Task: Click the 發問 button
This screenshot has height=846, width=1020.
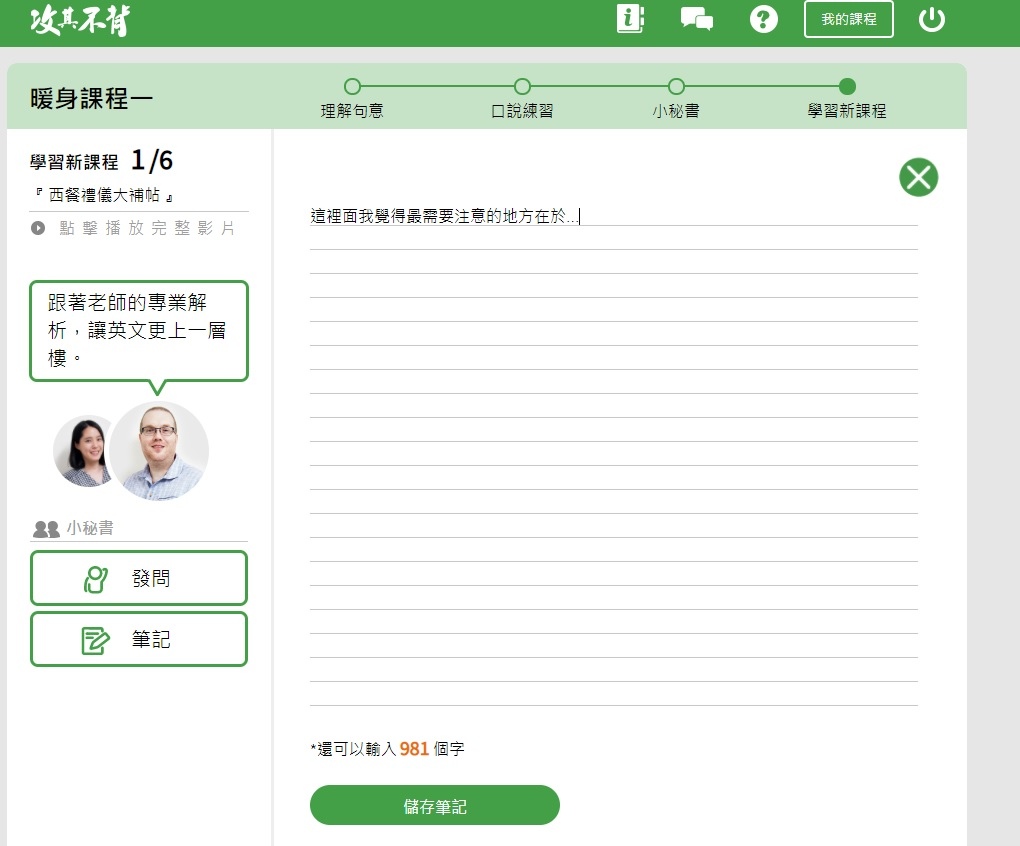Action: [139, 578]
